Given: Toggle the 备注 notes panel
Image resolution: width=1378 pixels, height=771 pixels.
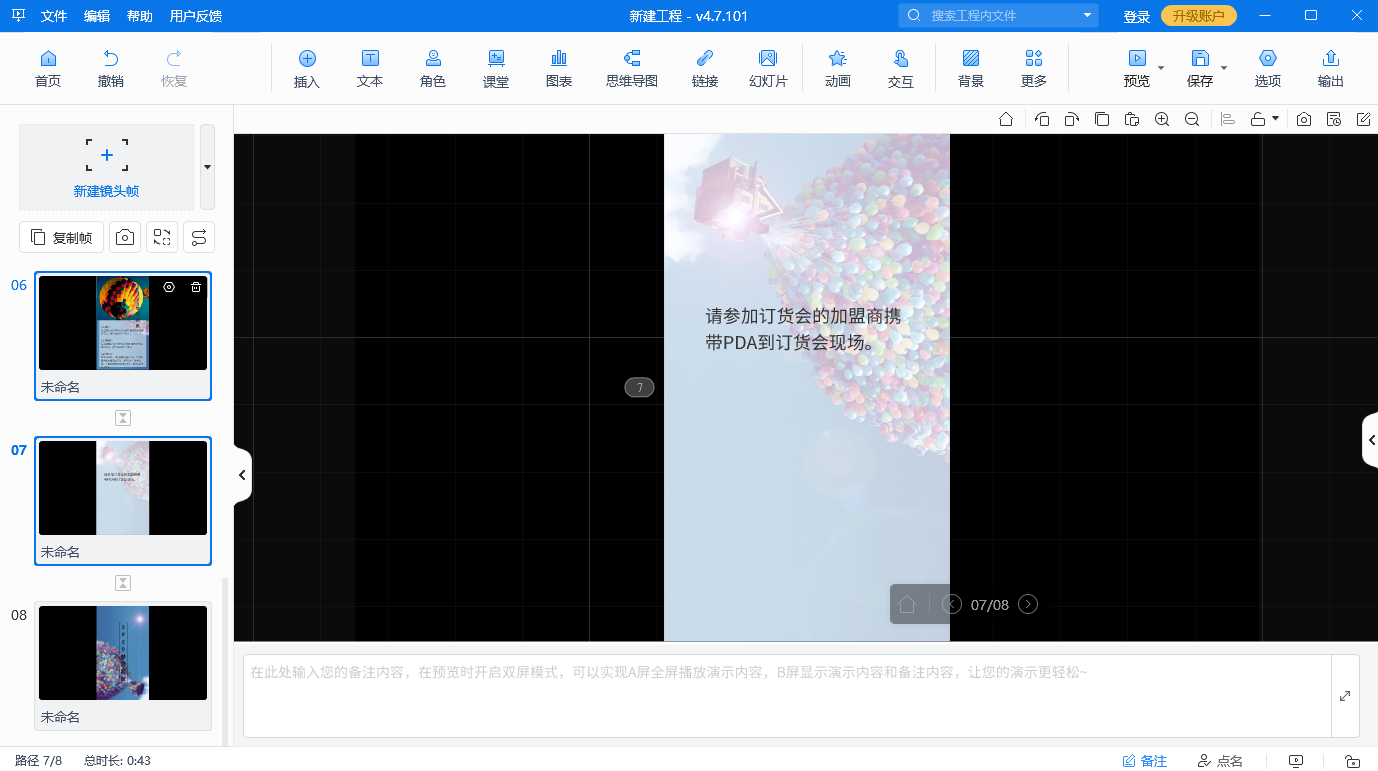Looking at the screenshot, I should click(x=1145, y=761).
